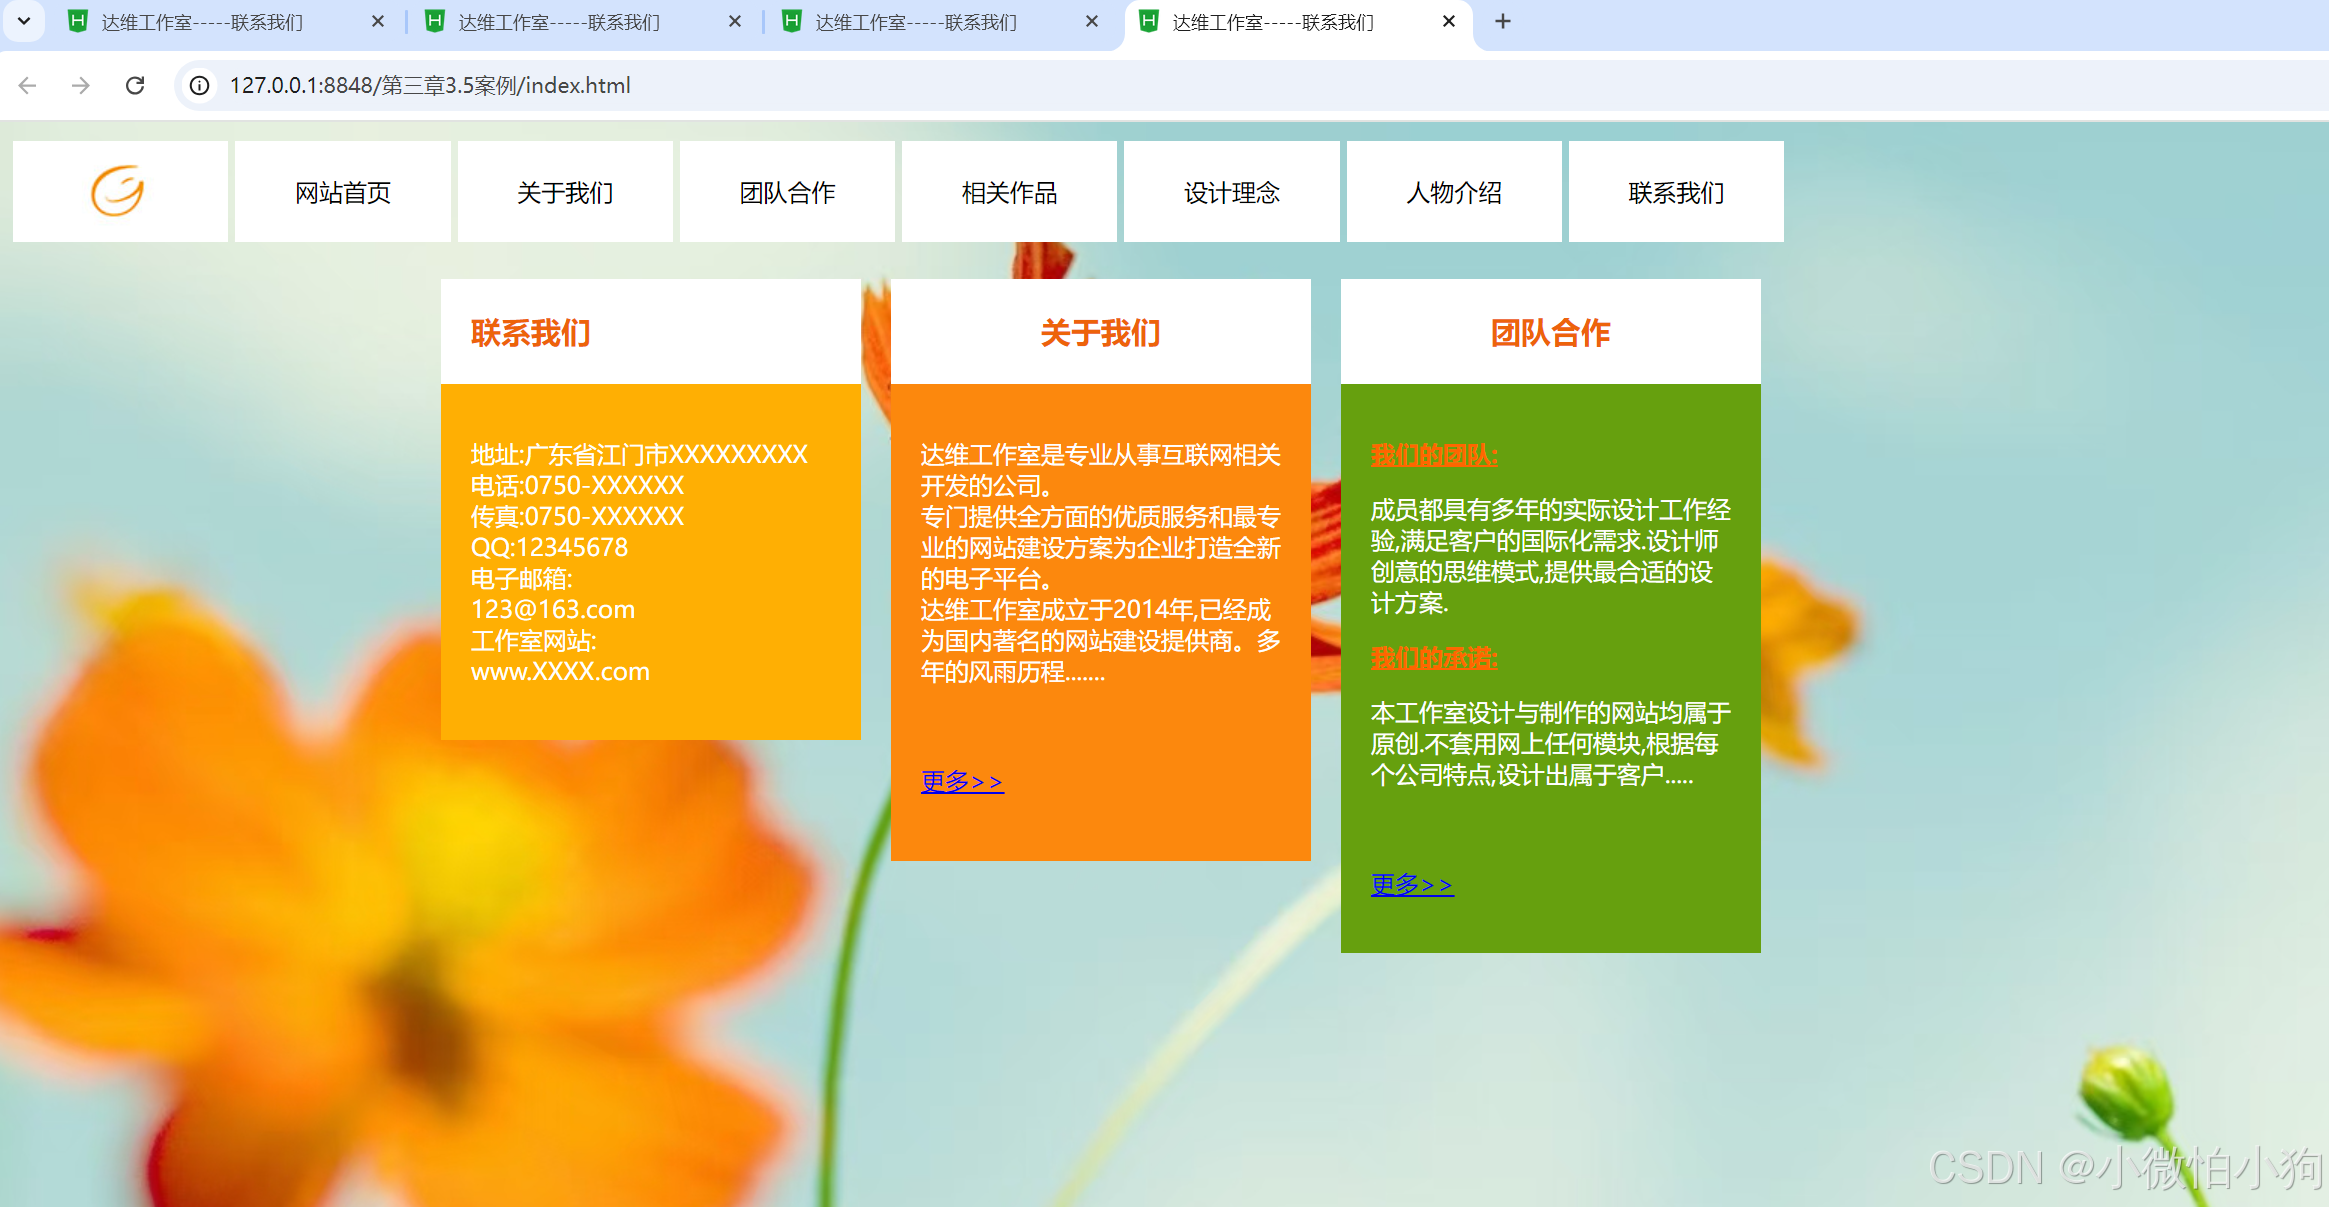
Task: Click the address line 广东省江门市
Action: (x=639, y=455)
